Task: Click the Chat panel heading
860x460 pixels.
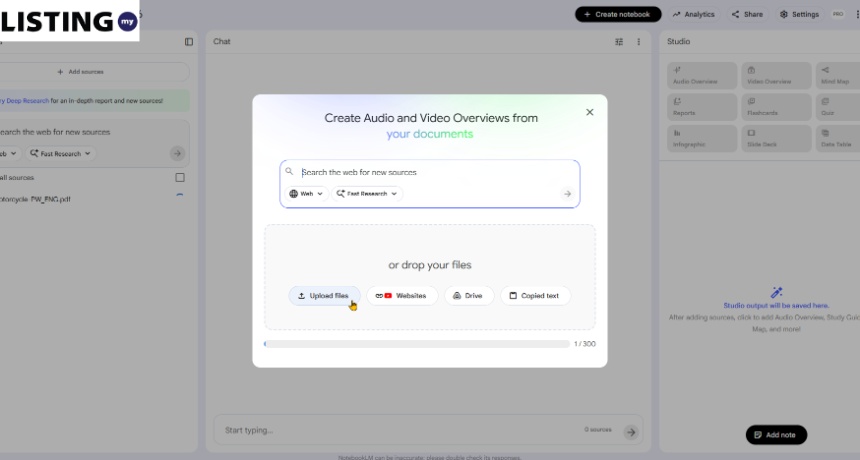Action: (x=222, y=42)
